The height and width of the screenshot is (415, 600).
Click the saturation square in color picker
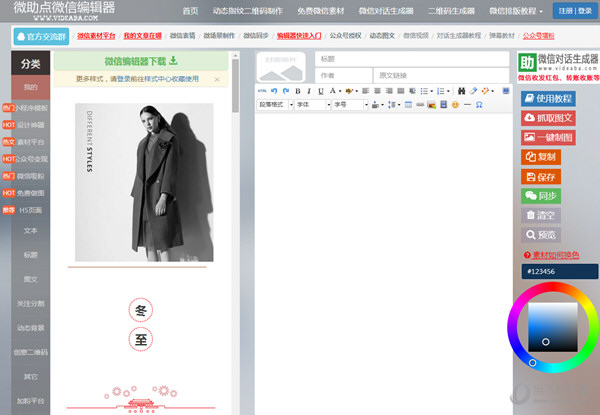point(553,327)
